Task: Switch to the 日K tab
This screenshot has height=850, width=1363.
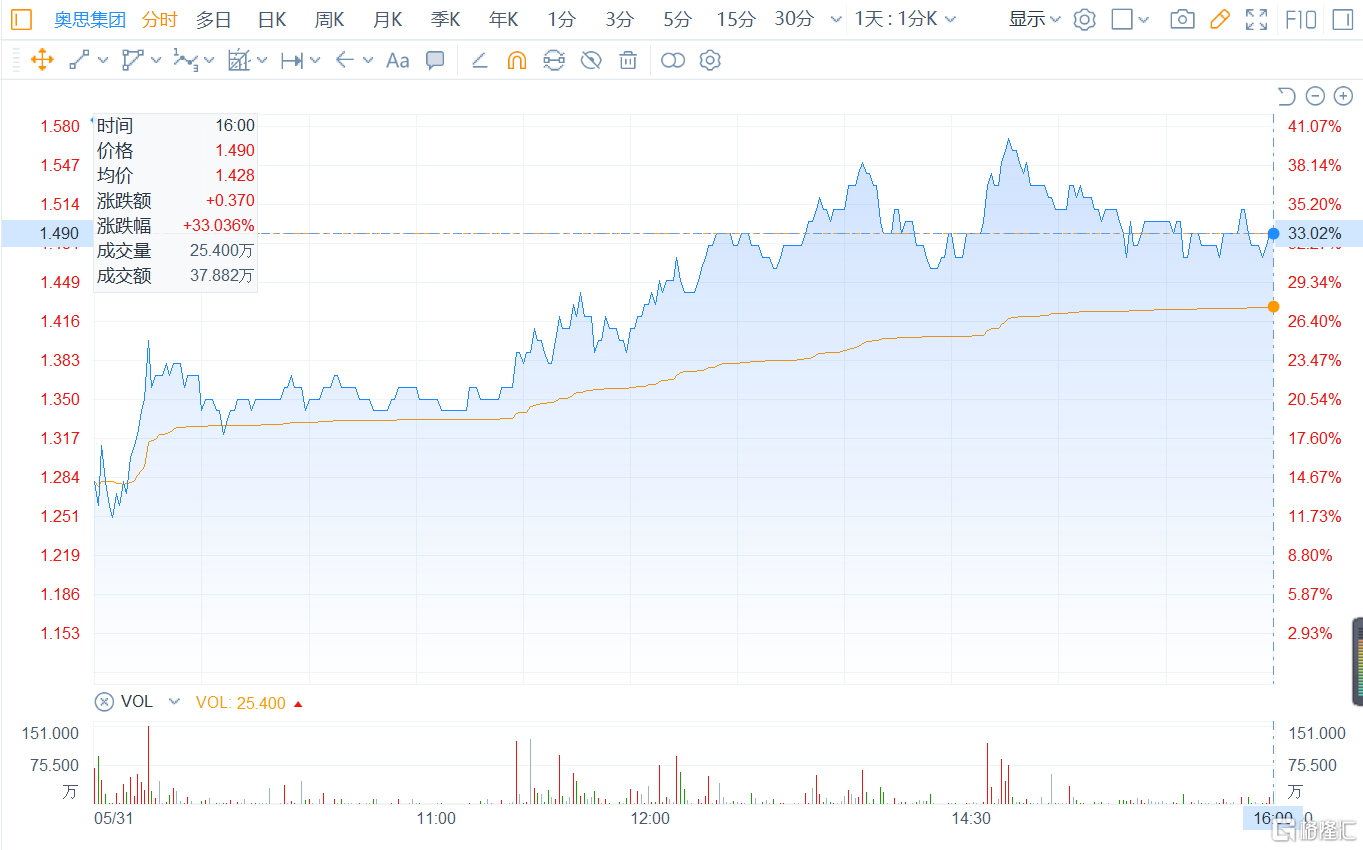Action: pos(272,19)
